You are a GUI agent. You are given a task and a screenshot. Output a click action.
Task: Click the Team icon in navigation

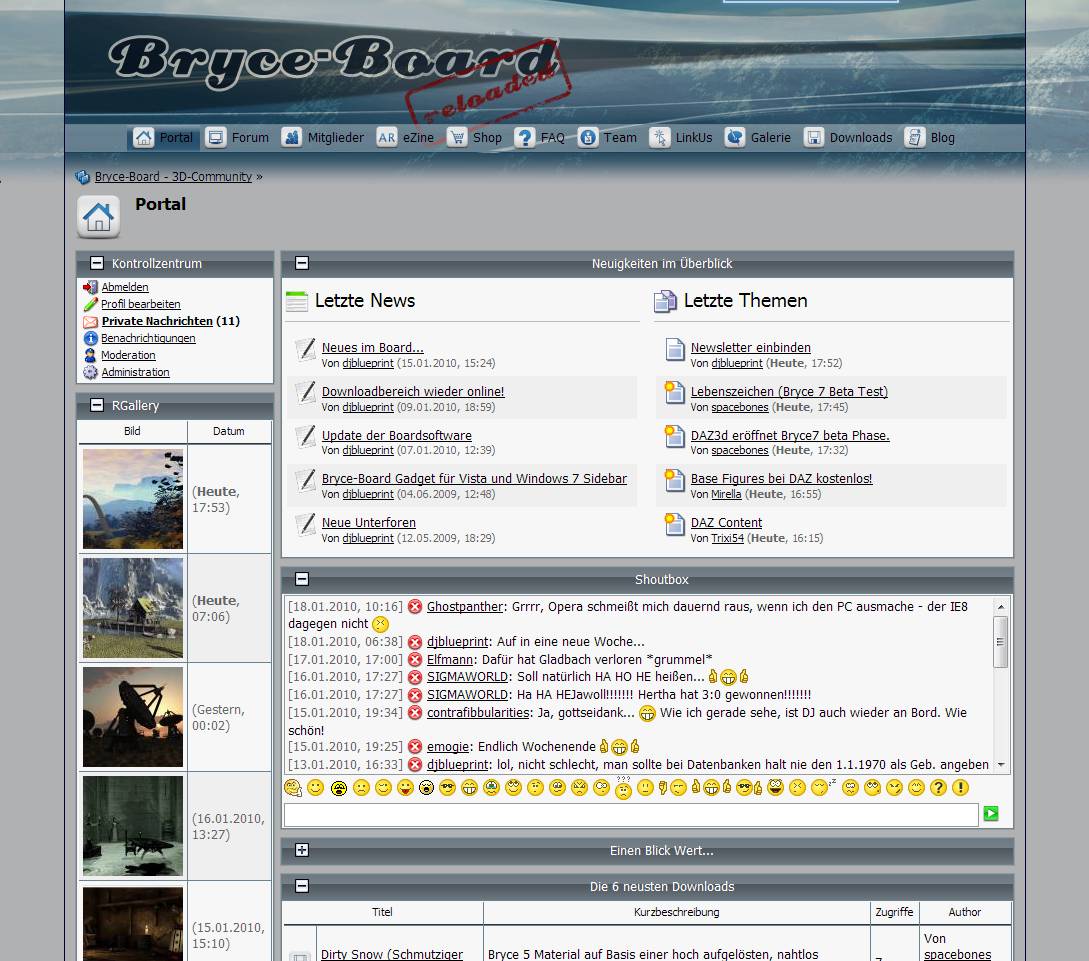point(588,137)
